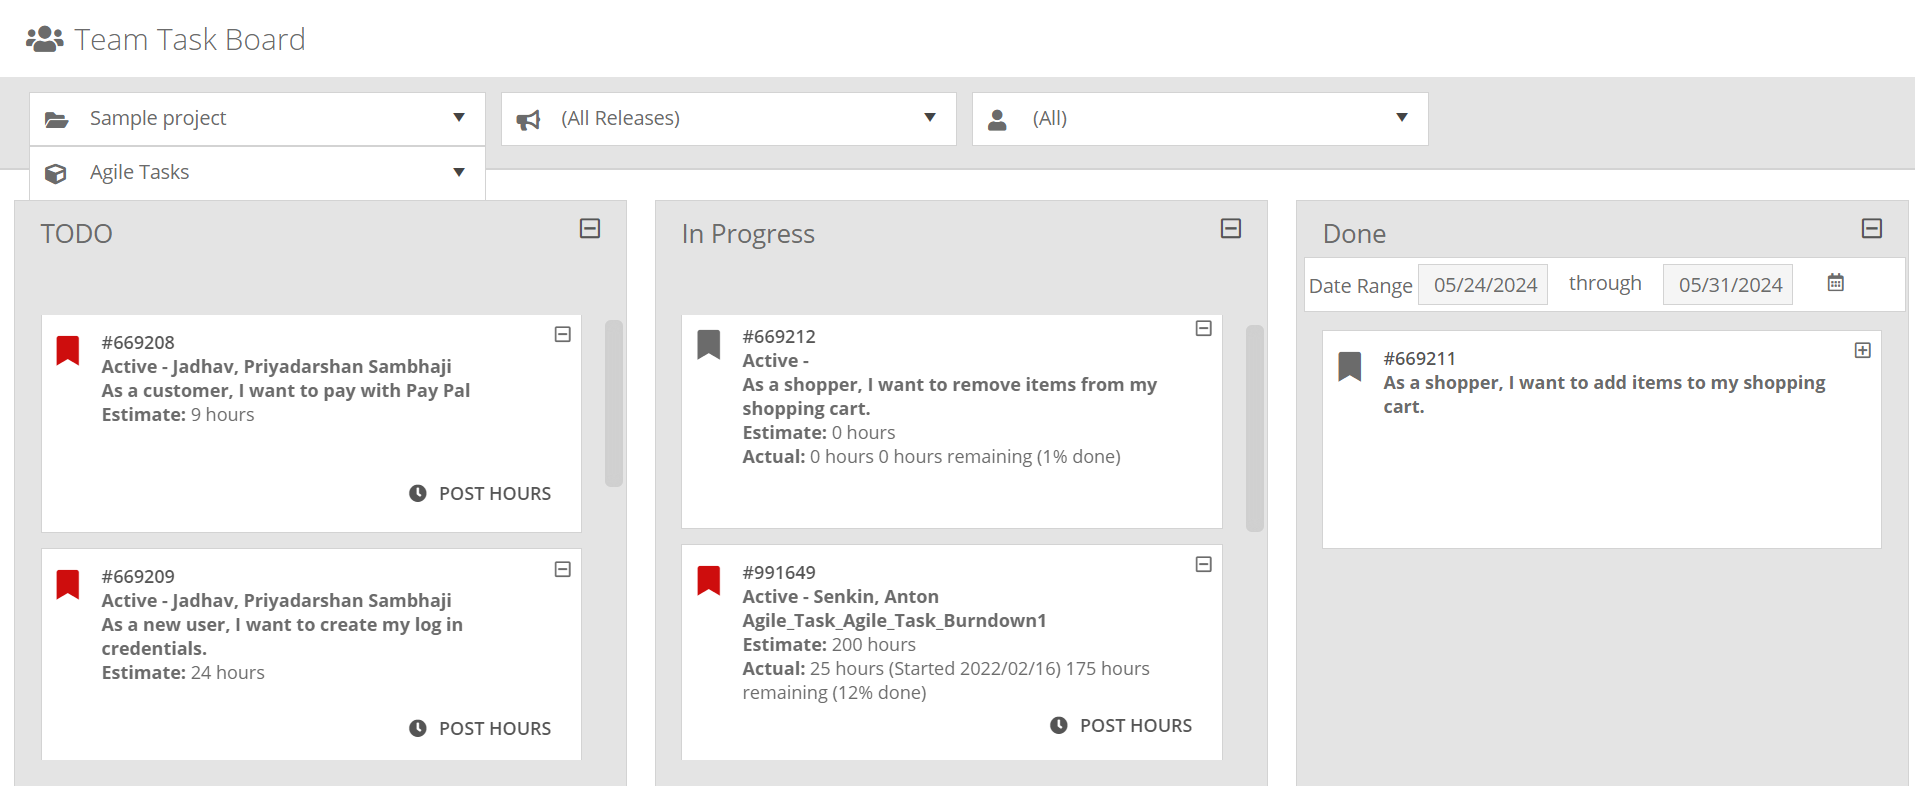Click the red bookmark icon on task #669208
This screenshot has width=1915, height=786.
coord(68,350)
